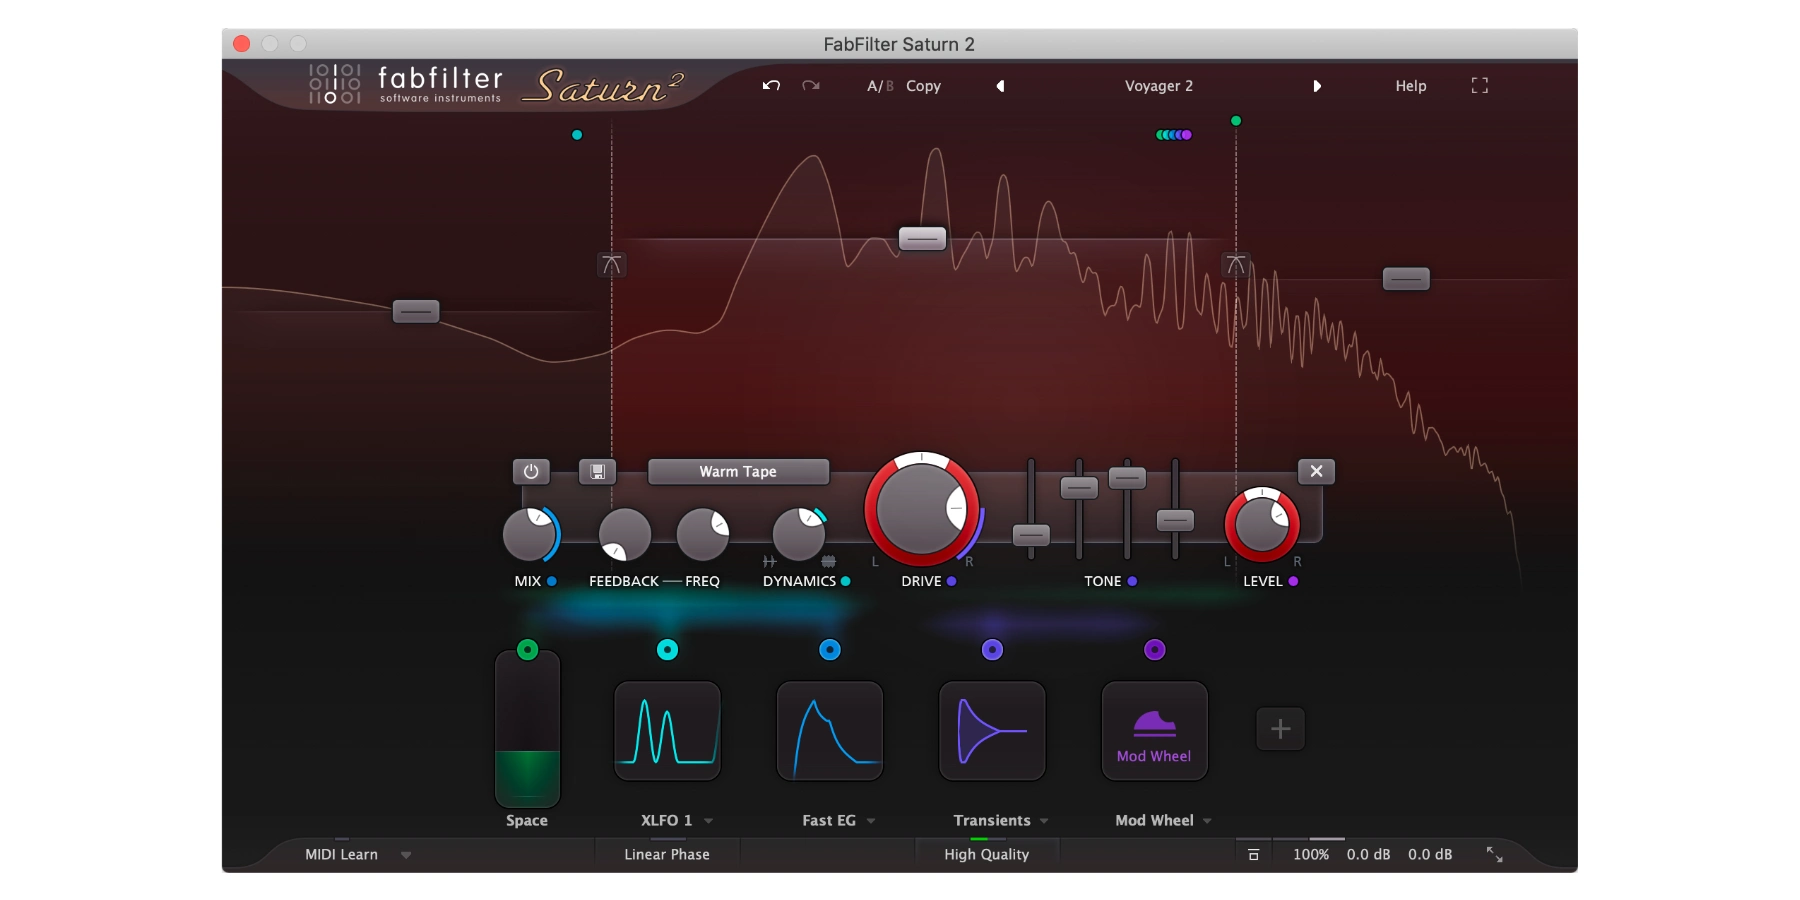Open the Voyager 2 preset menu
The width and height of the screenshot is (1800, 900).
pyautogui.click(x=1158, y=86)
